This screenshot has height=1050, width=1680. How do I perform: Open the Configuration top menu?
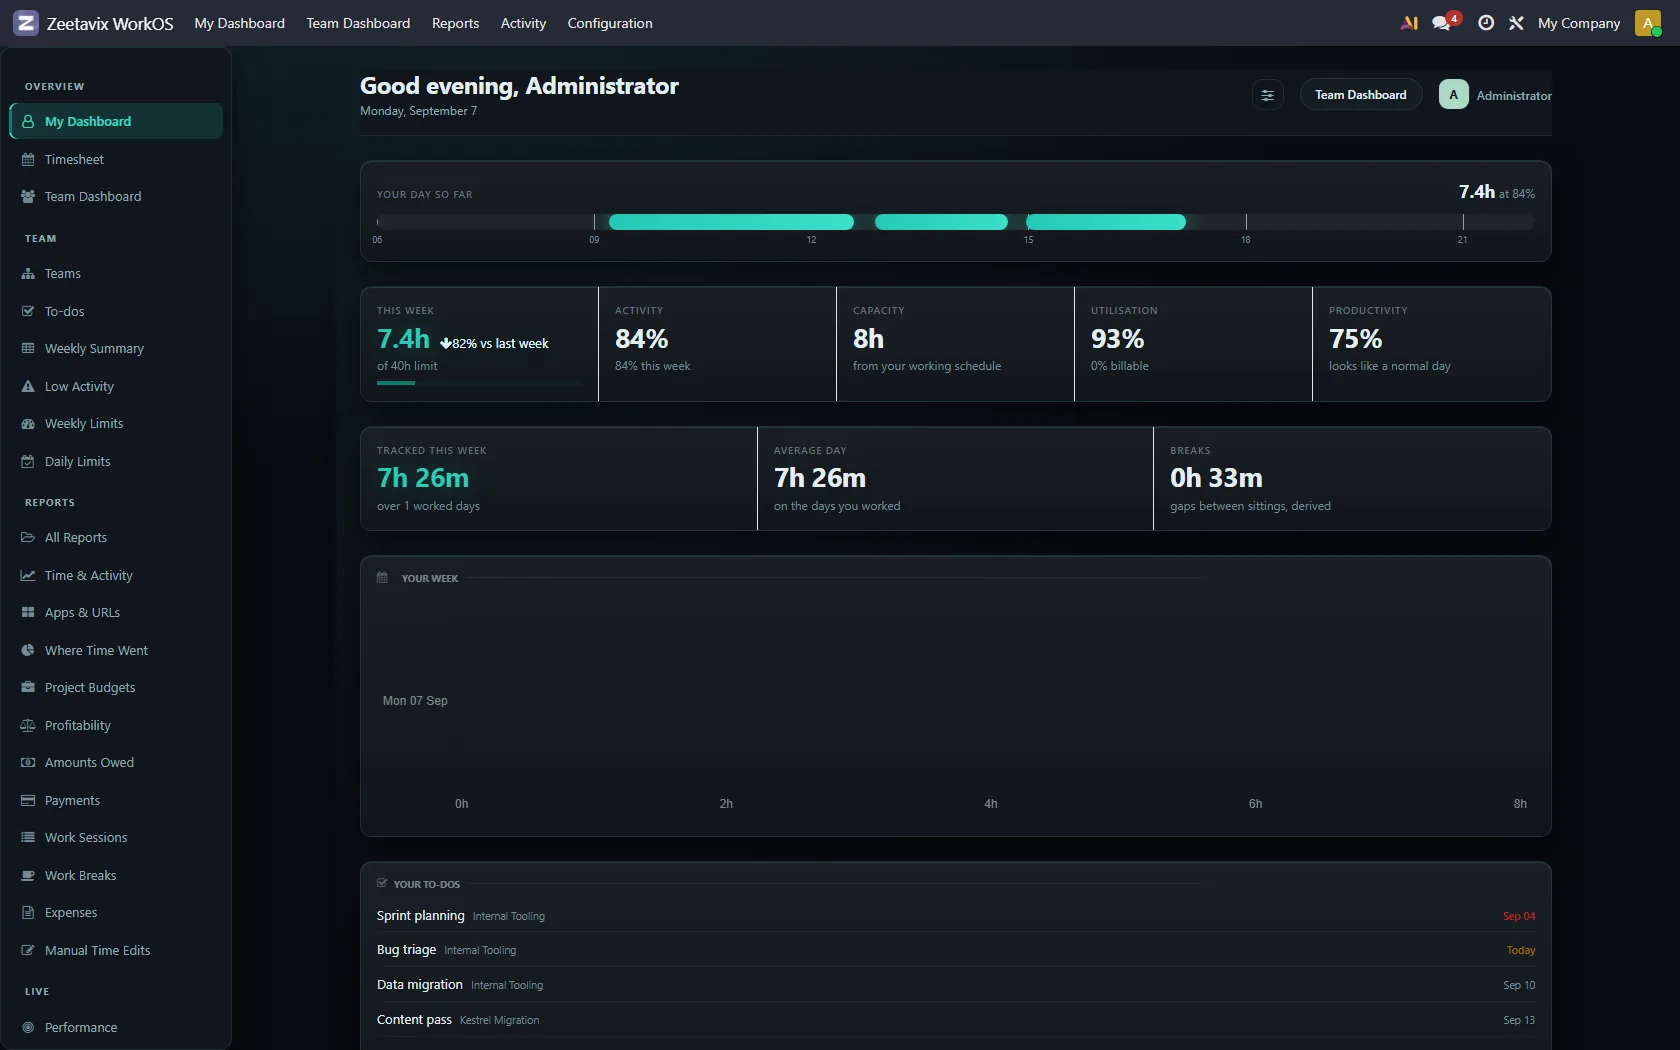click(x=610, y=23)
